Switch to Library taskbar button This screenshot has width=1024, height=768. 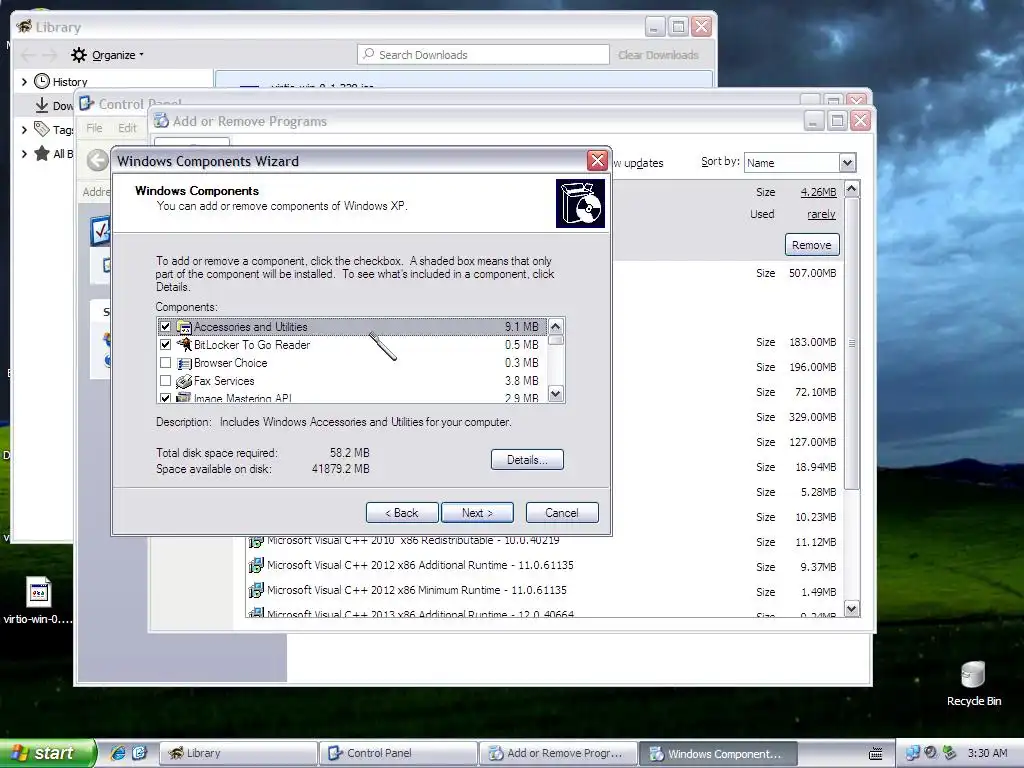(238, 753)
